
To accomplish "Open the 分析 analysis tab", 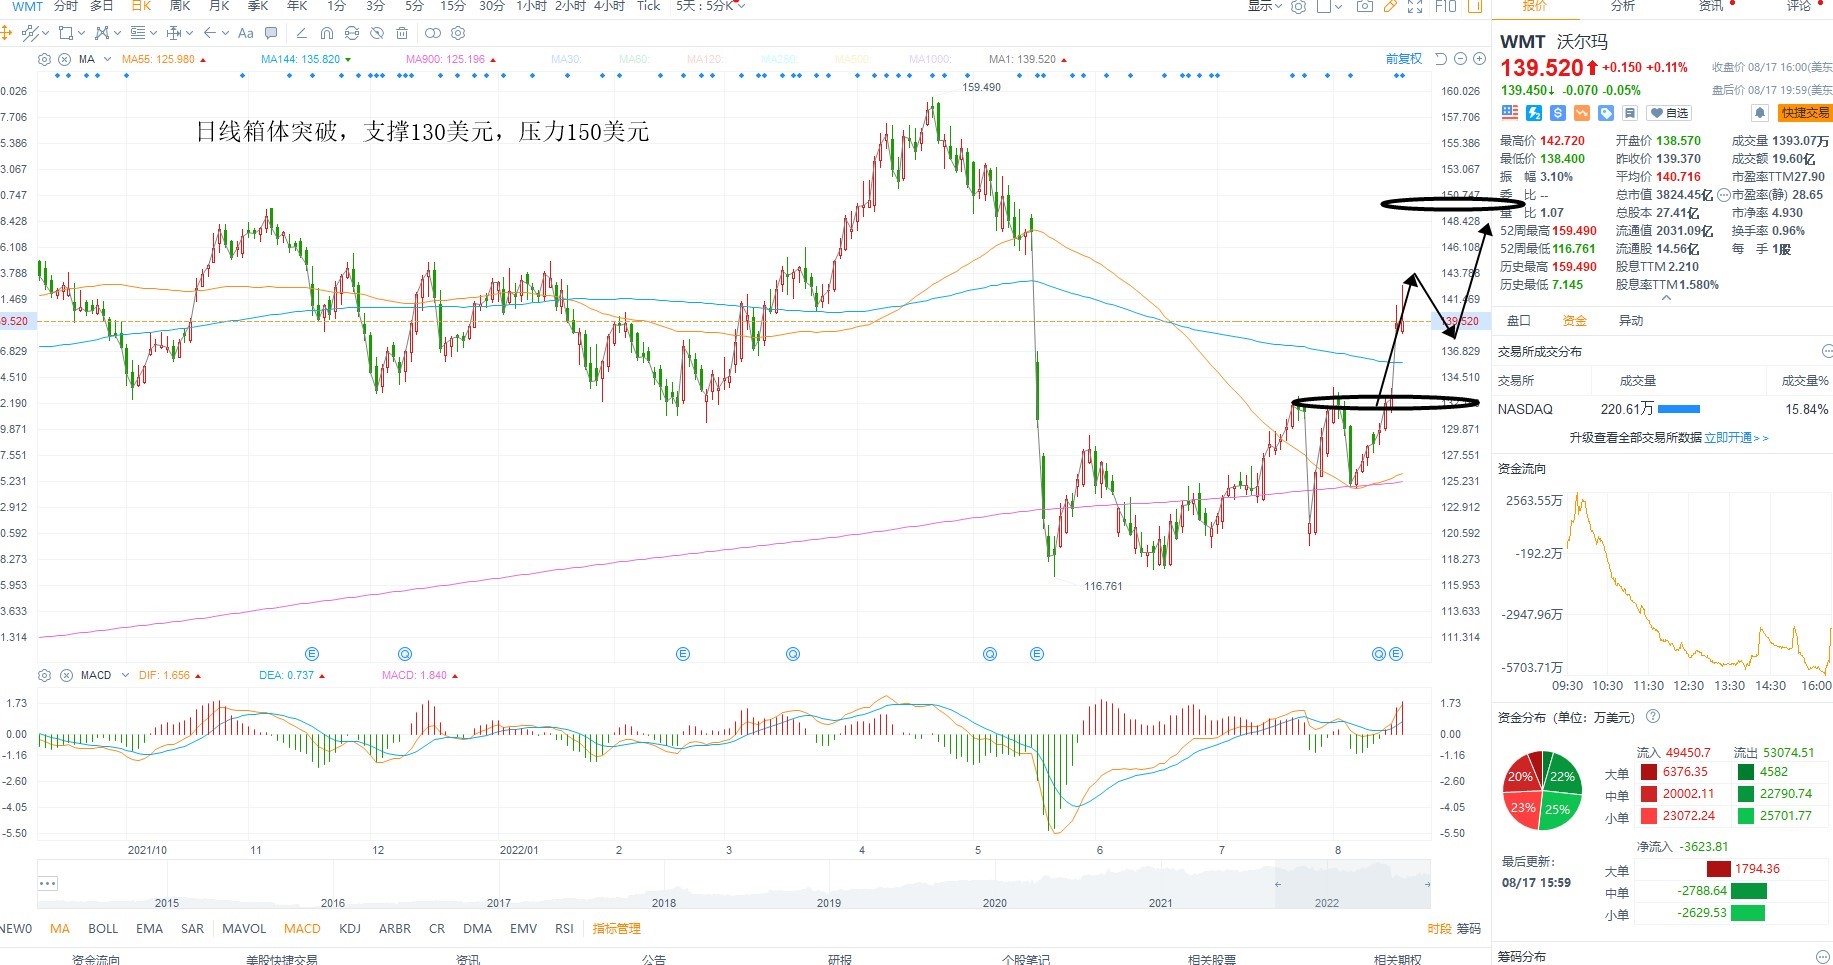I will click(1623, 6).
